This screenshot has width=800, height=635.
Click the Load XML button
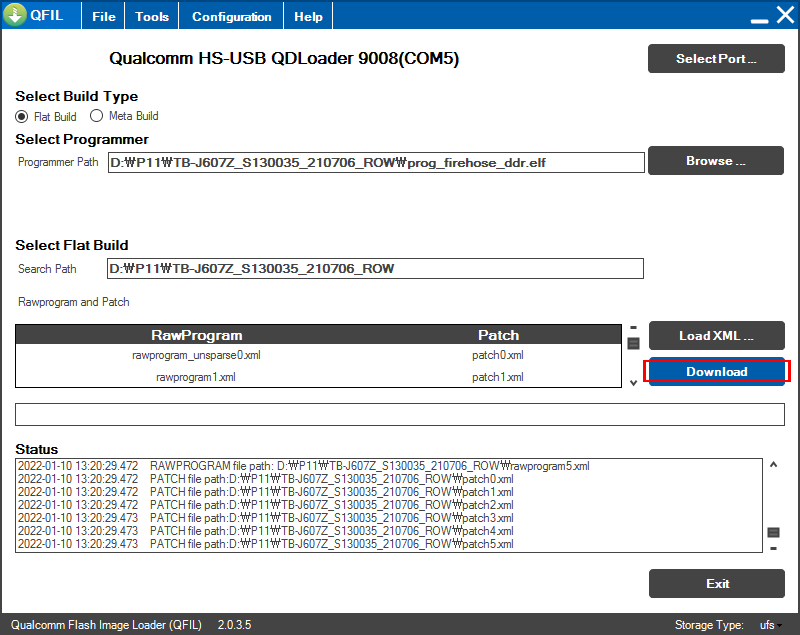click(x=716, y=336)
